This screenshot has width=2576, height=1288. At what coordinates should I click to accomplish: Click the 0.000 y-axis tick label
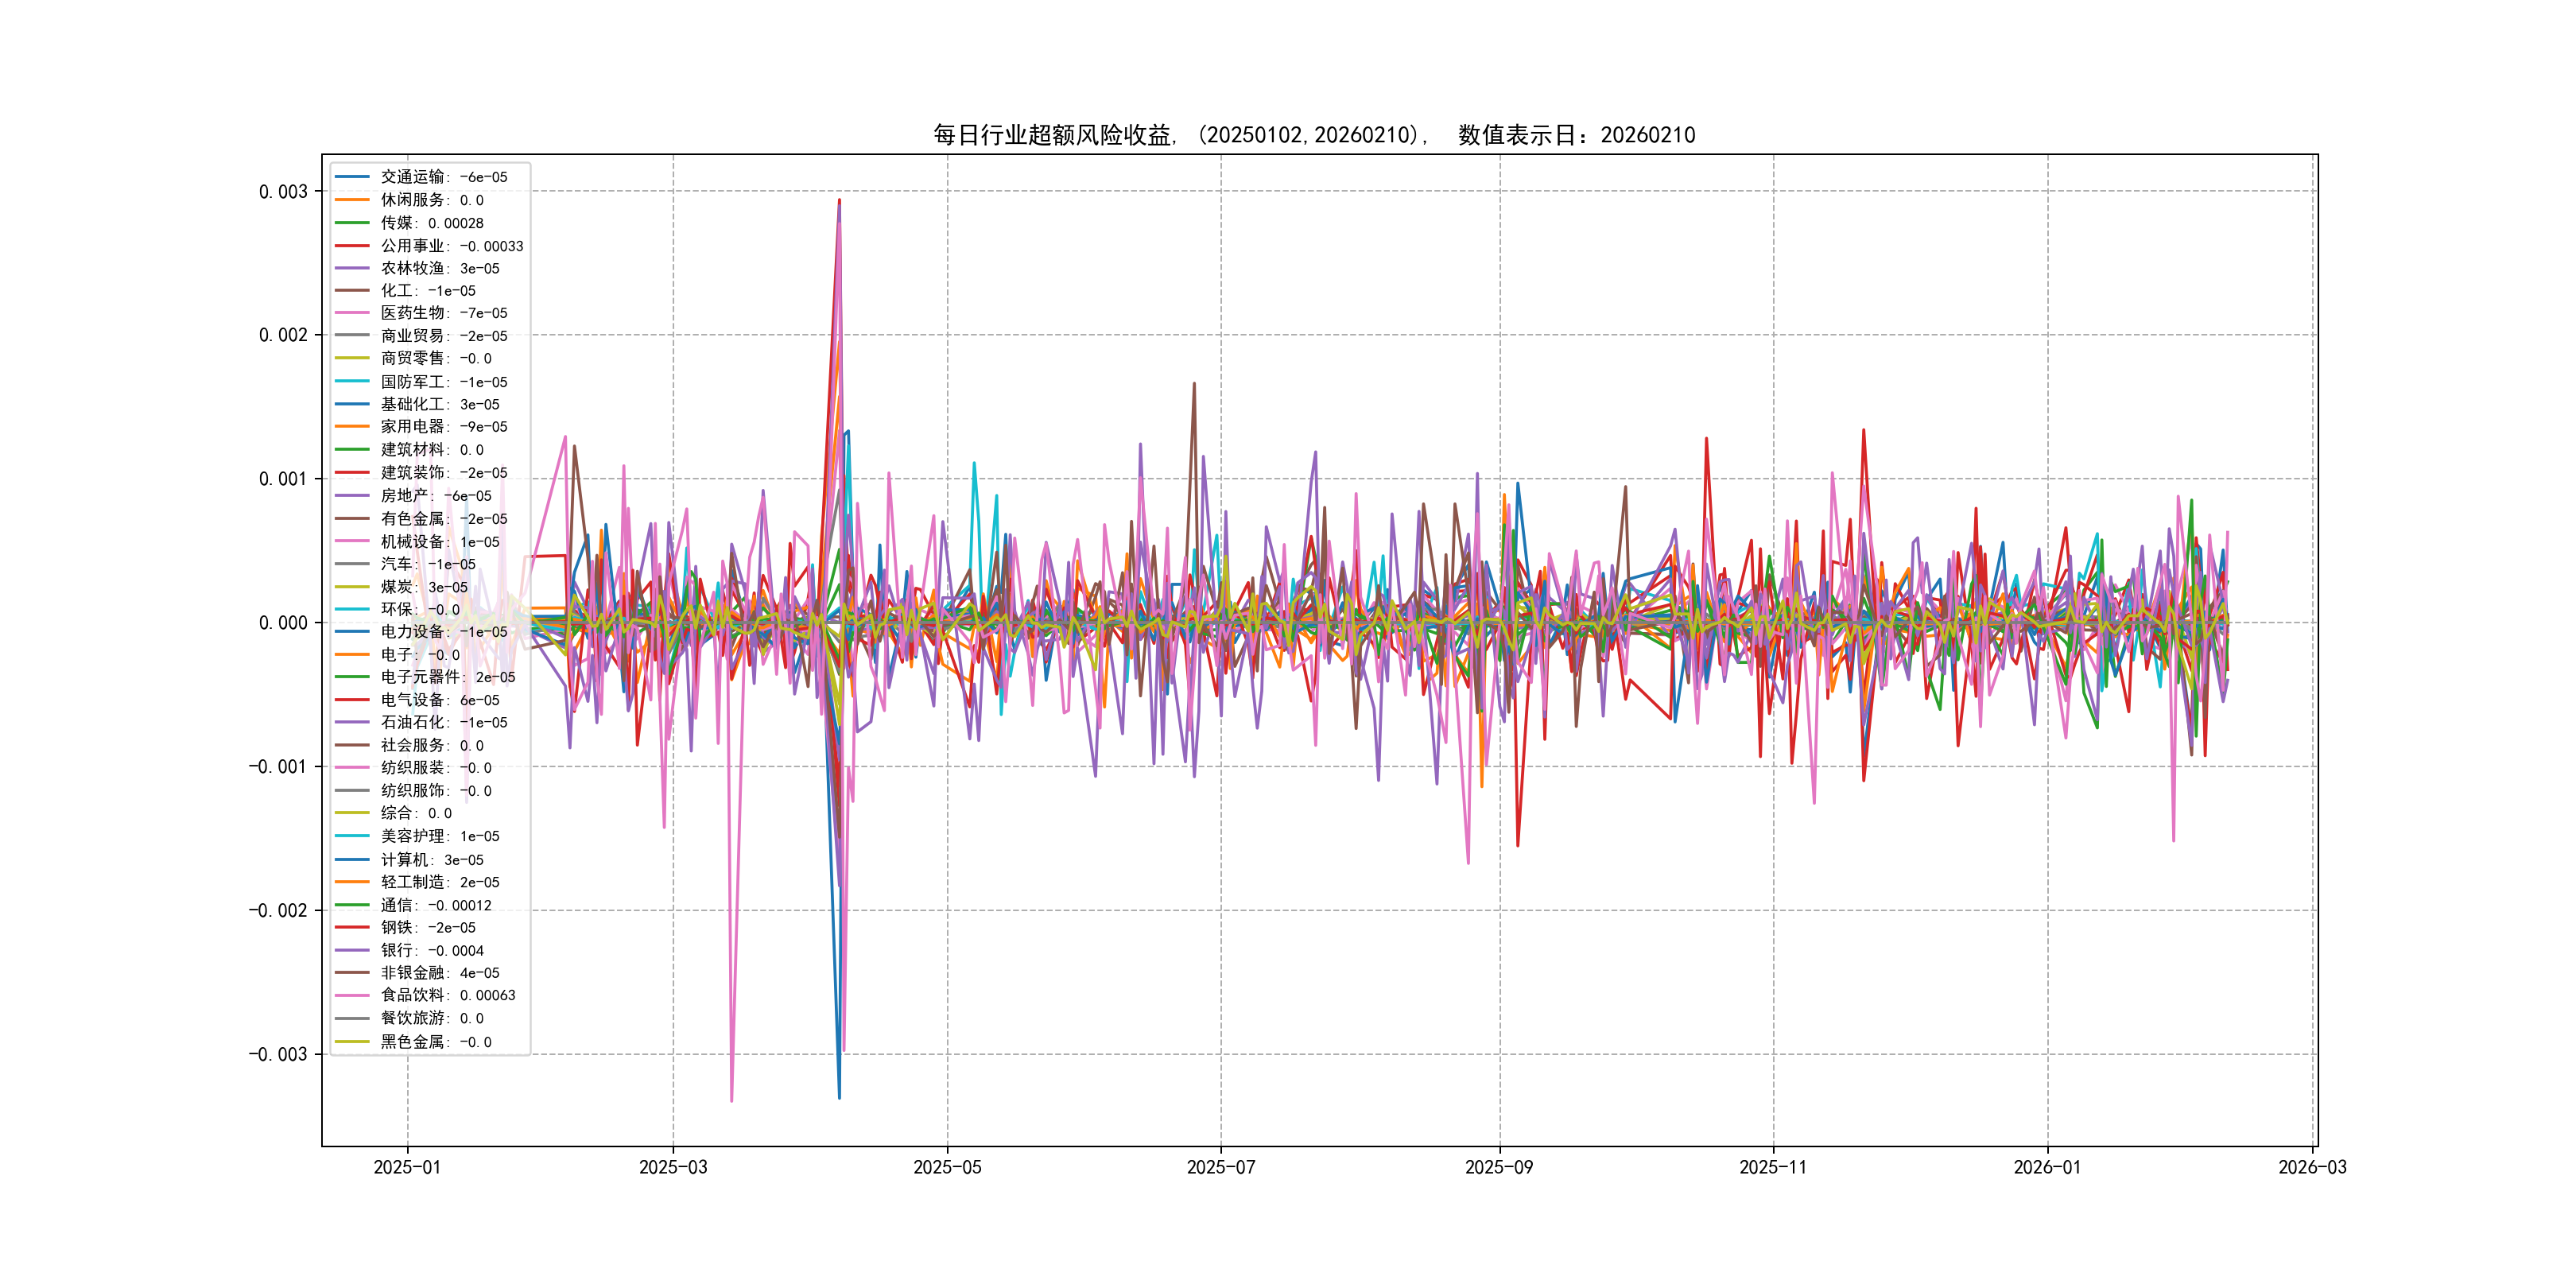[x=283, y=623]
